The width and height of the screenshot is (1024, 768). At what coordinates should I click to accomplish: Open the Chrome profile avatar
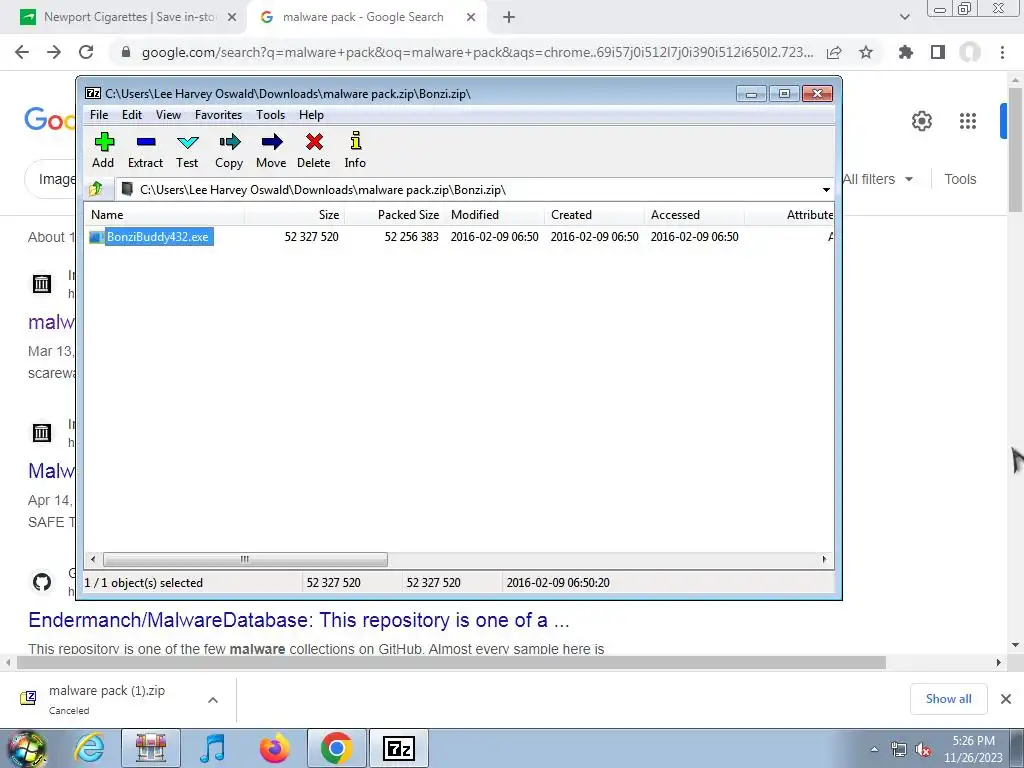coord(970,52)
